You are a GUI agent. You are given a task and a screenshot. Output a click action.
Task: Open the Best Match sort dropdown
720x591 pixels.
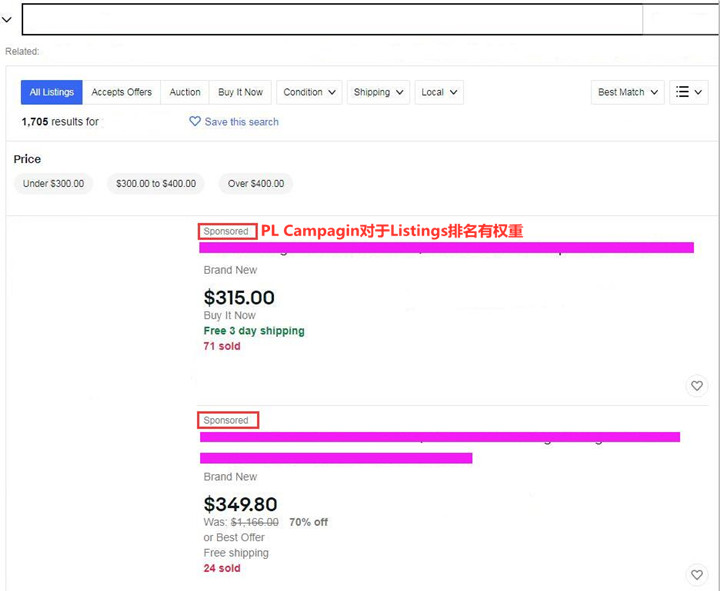[x=628, y=92]
